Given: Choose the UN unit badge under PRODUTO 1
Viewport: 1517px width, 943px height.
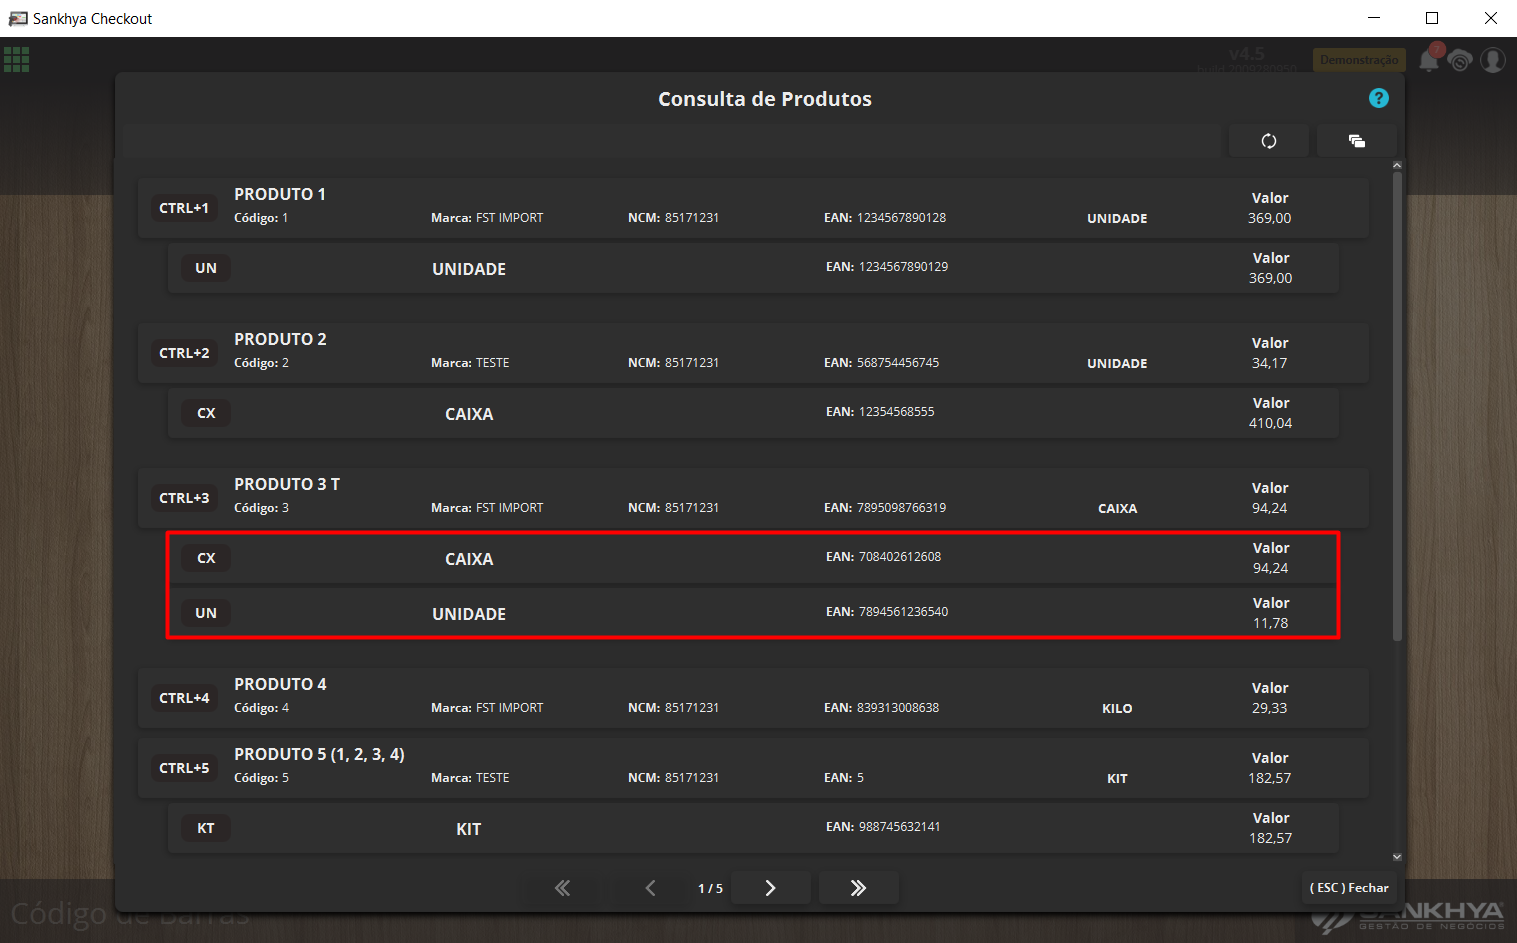Looking at the screenshot, I should pos(206,268).
